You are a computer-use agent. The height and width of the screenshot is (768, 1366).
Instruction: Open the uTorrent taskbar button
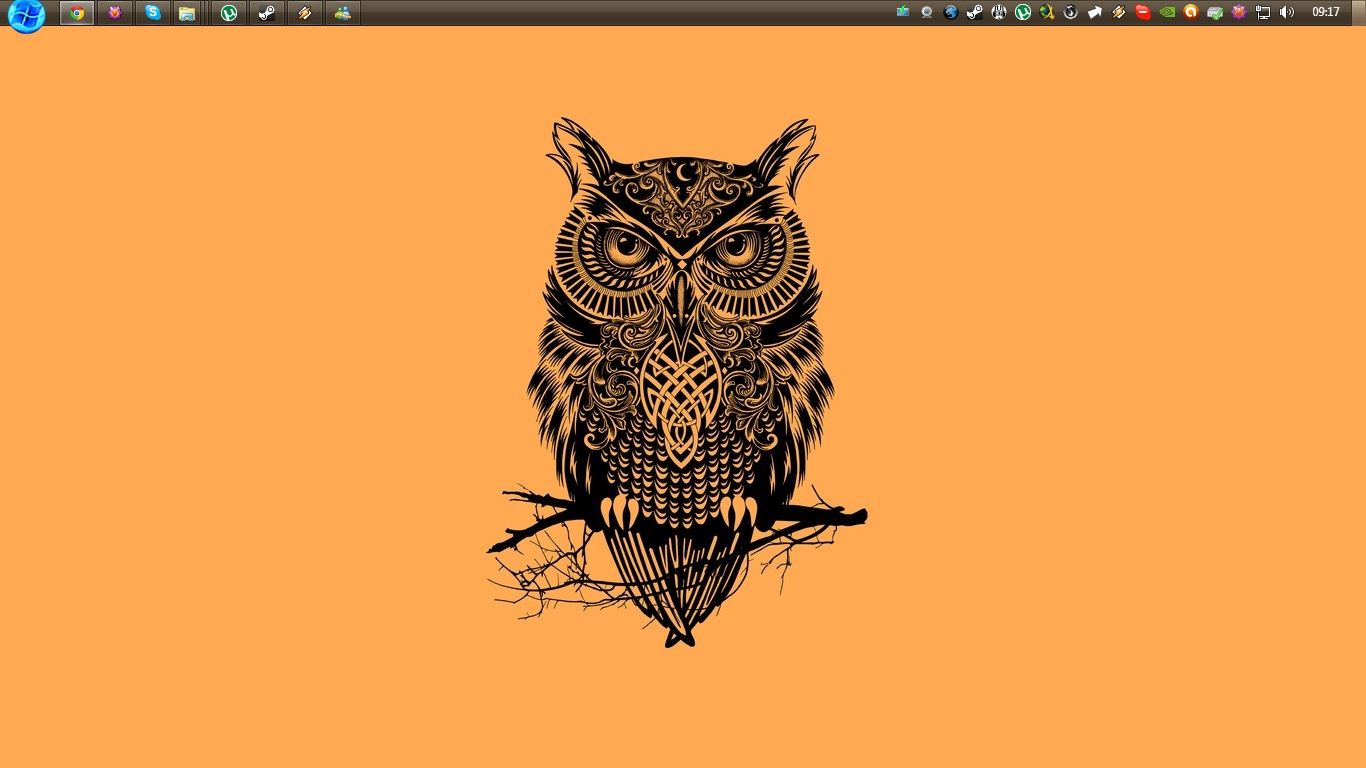(229, 13)
